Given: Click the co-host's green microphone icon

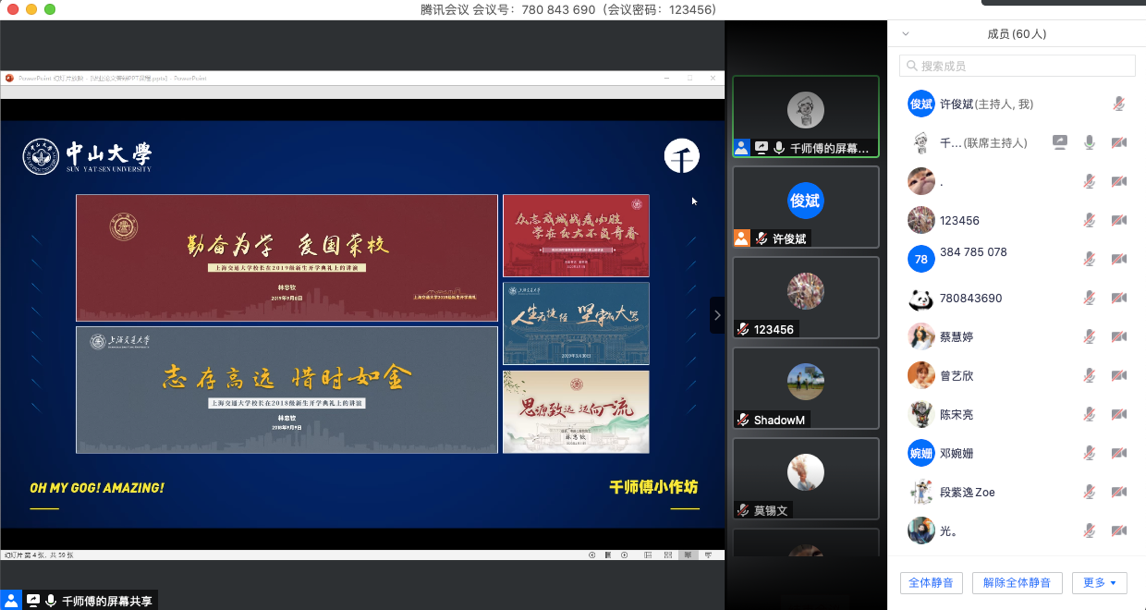Looking at the screenshot, I should (x=1090, y=143).
